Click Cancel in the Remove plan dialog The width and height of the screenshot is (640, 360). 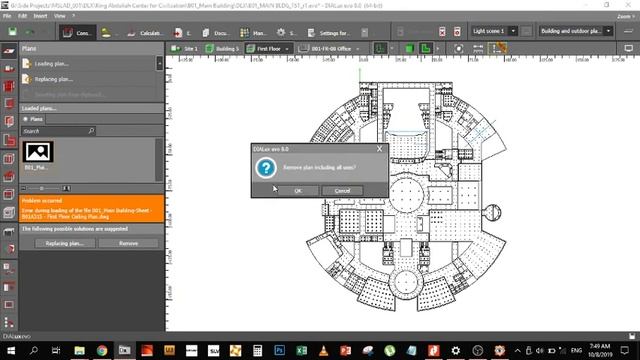(x=342, y=191)
